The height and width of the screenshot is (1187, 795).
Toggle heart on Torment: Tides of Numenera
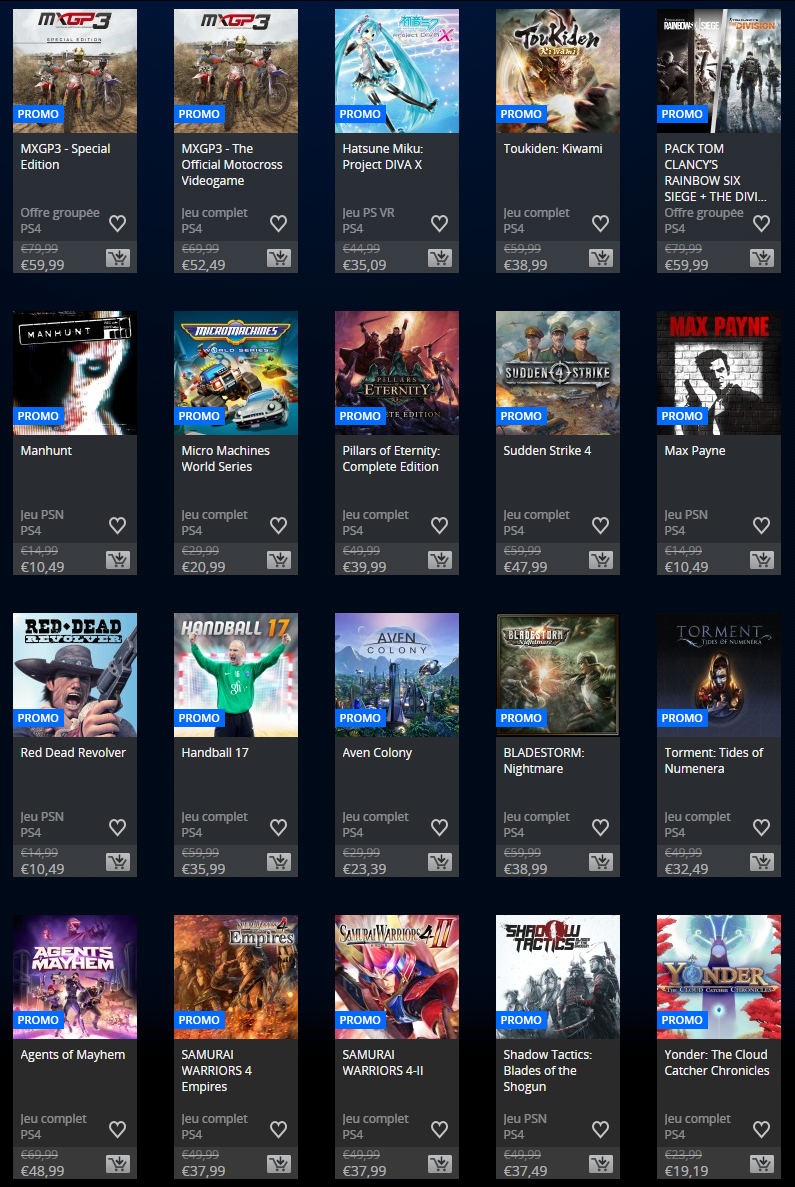(x=761, y=827)
